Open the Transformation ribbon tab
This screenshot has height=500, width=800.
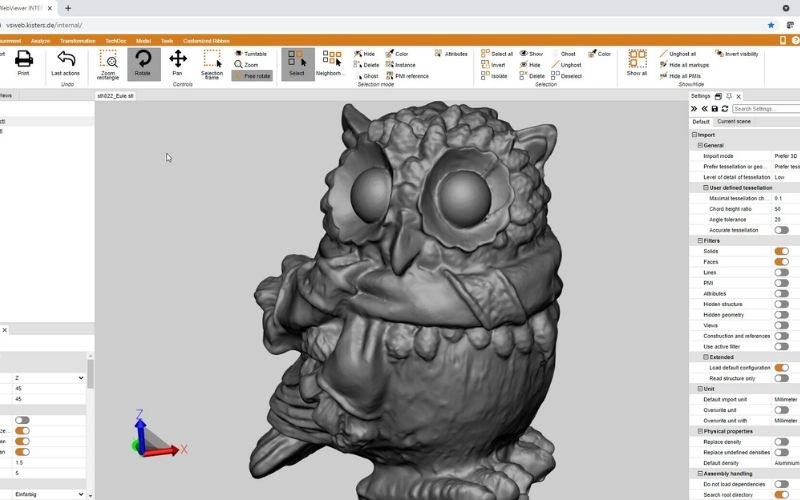(77, 41)
